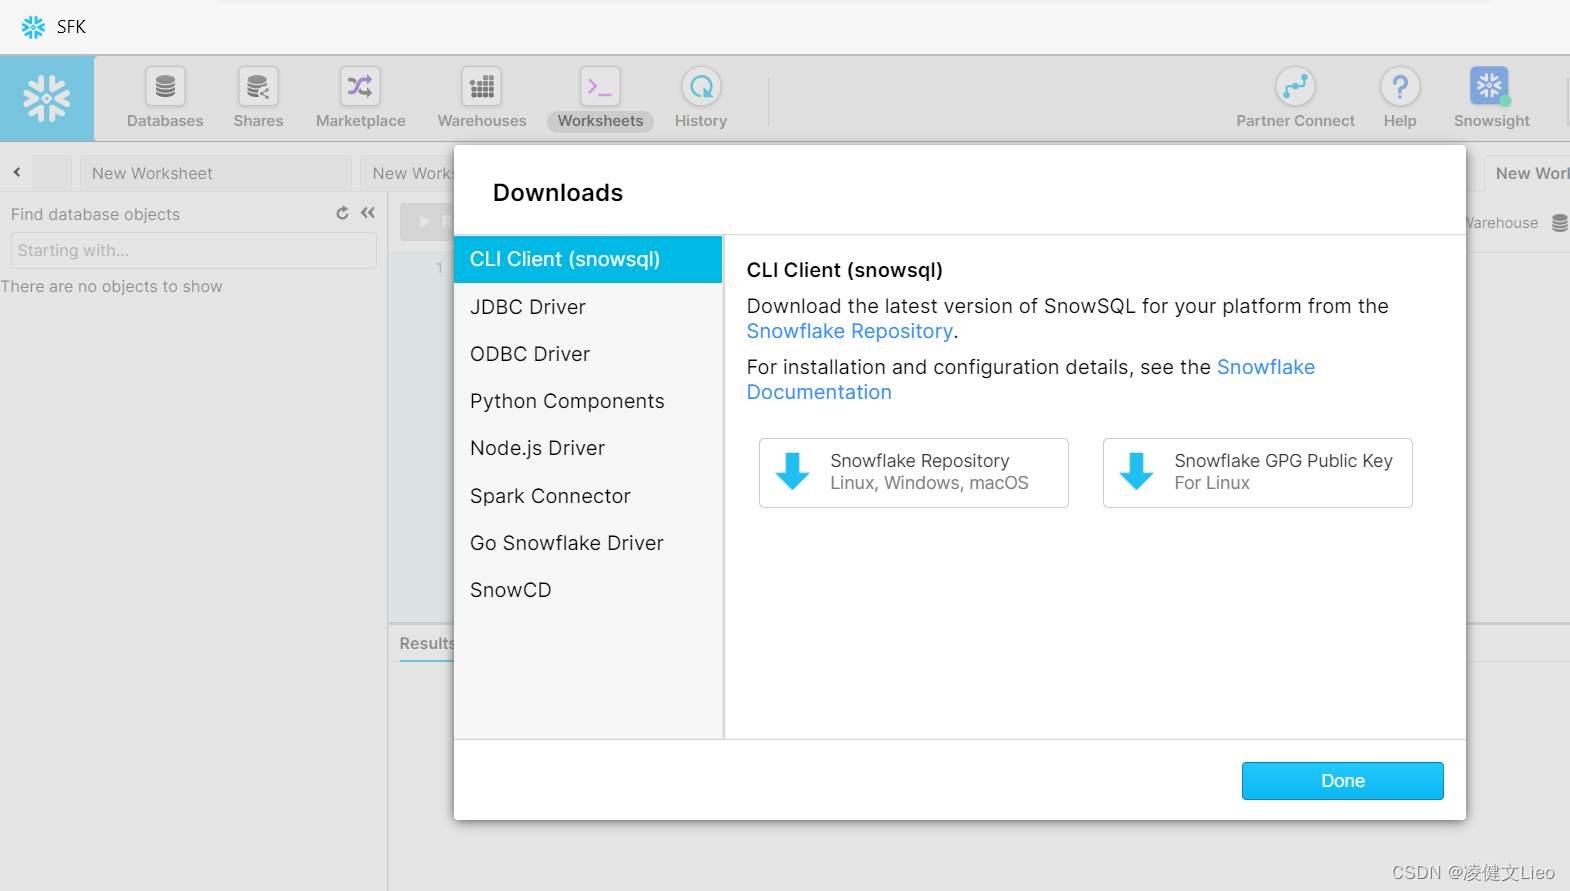Screen dimensions: 1570x891
Task: Click the Snowflake Repository download arrow icon
Action: click(x=793, y=471)
